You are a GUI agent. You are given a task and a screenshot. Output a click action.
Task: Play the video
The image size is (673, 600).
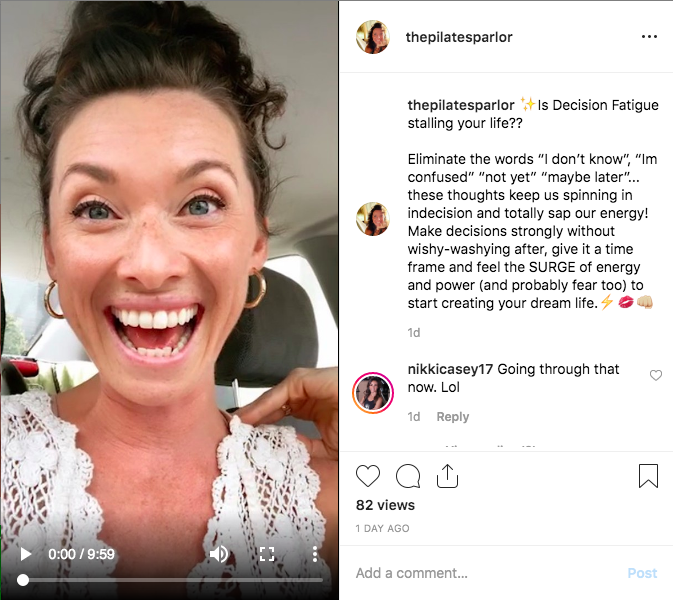pyautogui.click(x=26, y=554)
